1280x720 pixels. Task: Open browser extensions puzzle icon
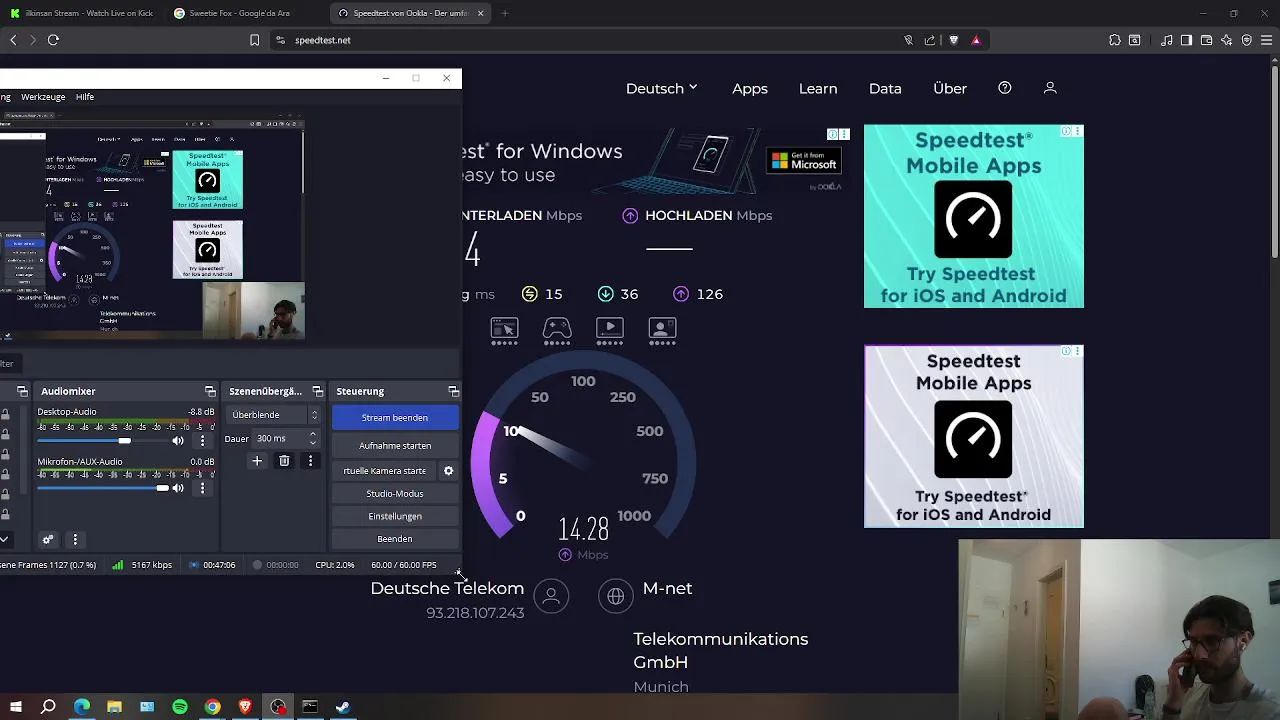pyautogui.click(x=1115, y=40)
